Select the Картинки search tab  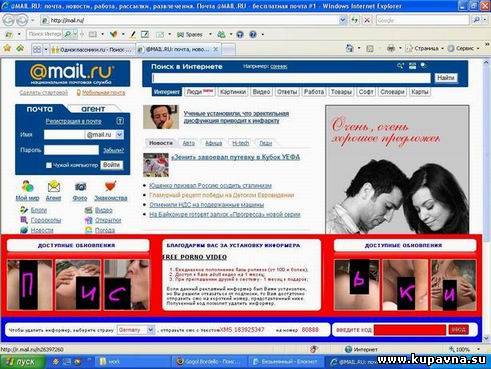coord(233,92)
